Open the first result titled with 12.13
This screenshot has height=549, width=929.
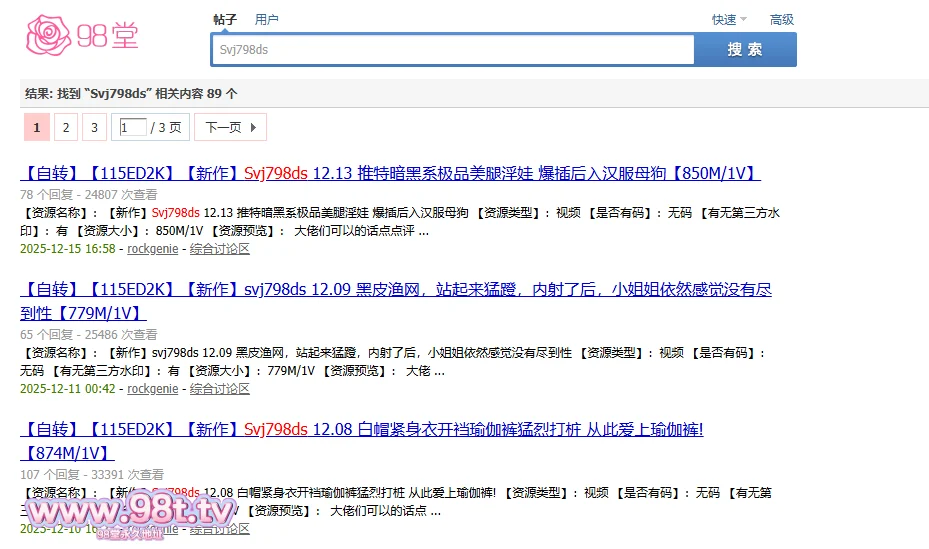coord(390,173)
